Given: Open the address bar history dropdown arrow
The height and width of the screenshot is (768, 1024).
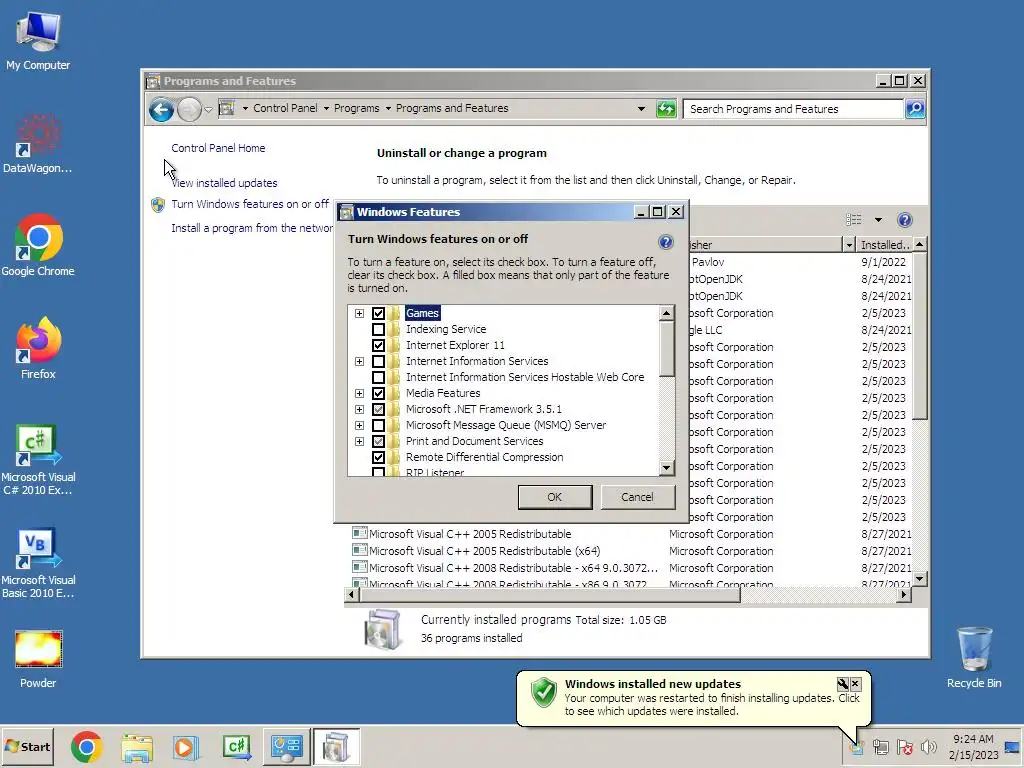Looking at the screenshot, I should pos(641,109).
